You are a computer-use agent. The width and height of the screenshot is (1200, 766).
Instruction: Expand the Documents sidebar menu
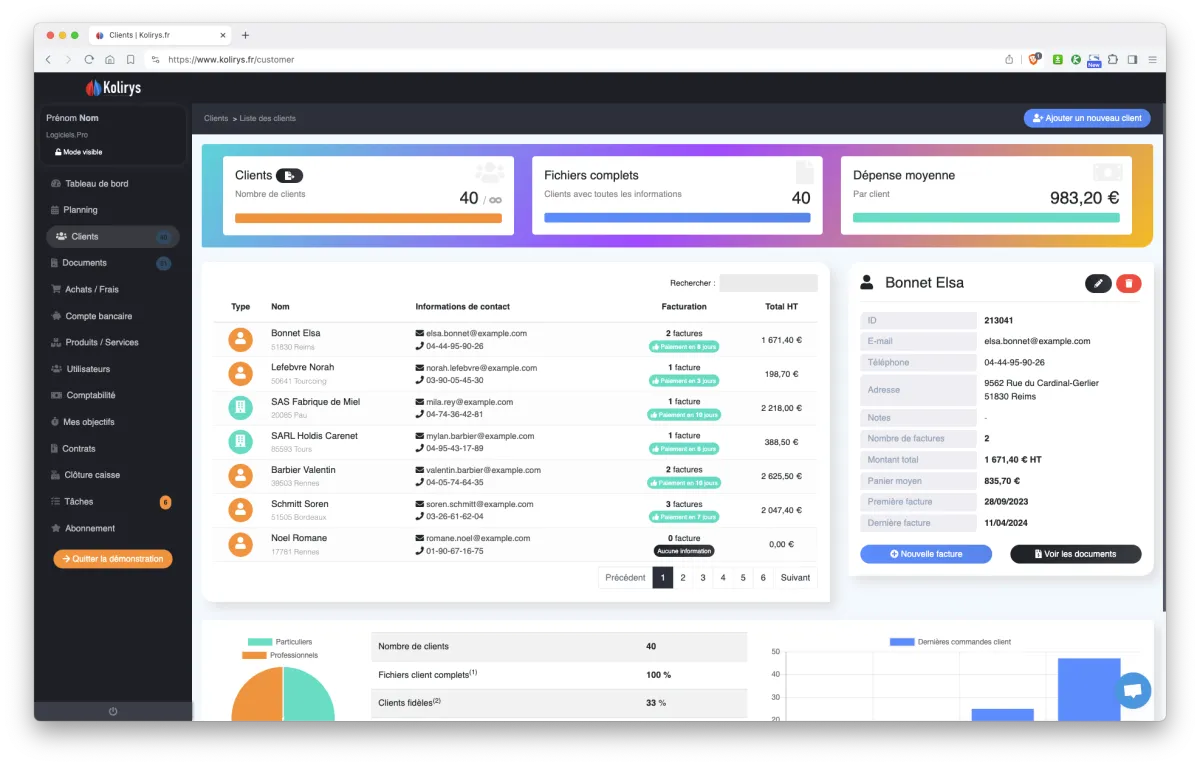[x=85, y=263]
